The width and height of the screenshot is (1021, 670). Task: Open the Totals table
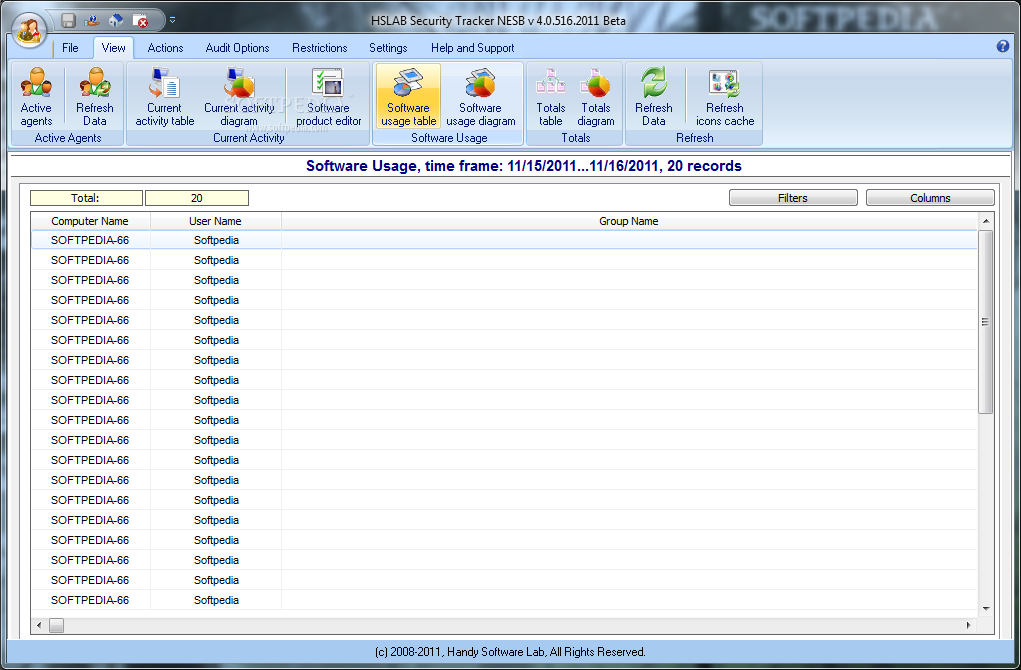[550, 96]
